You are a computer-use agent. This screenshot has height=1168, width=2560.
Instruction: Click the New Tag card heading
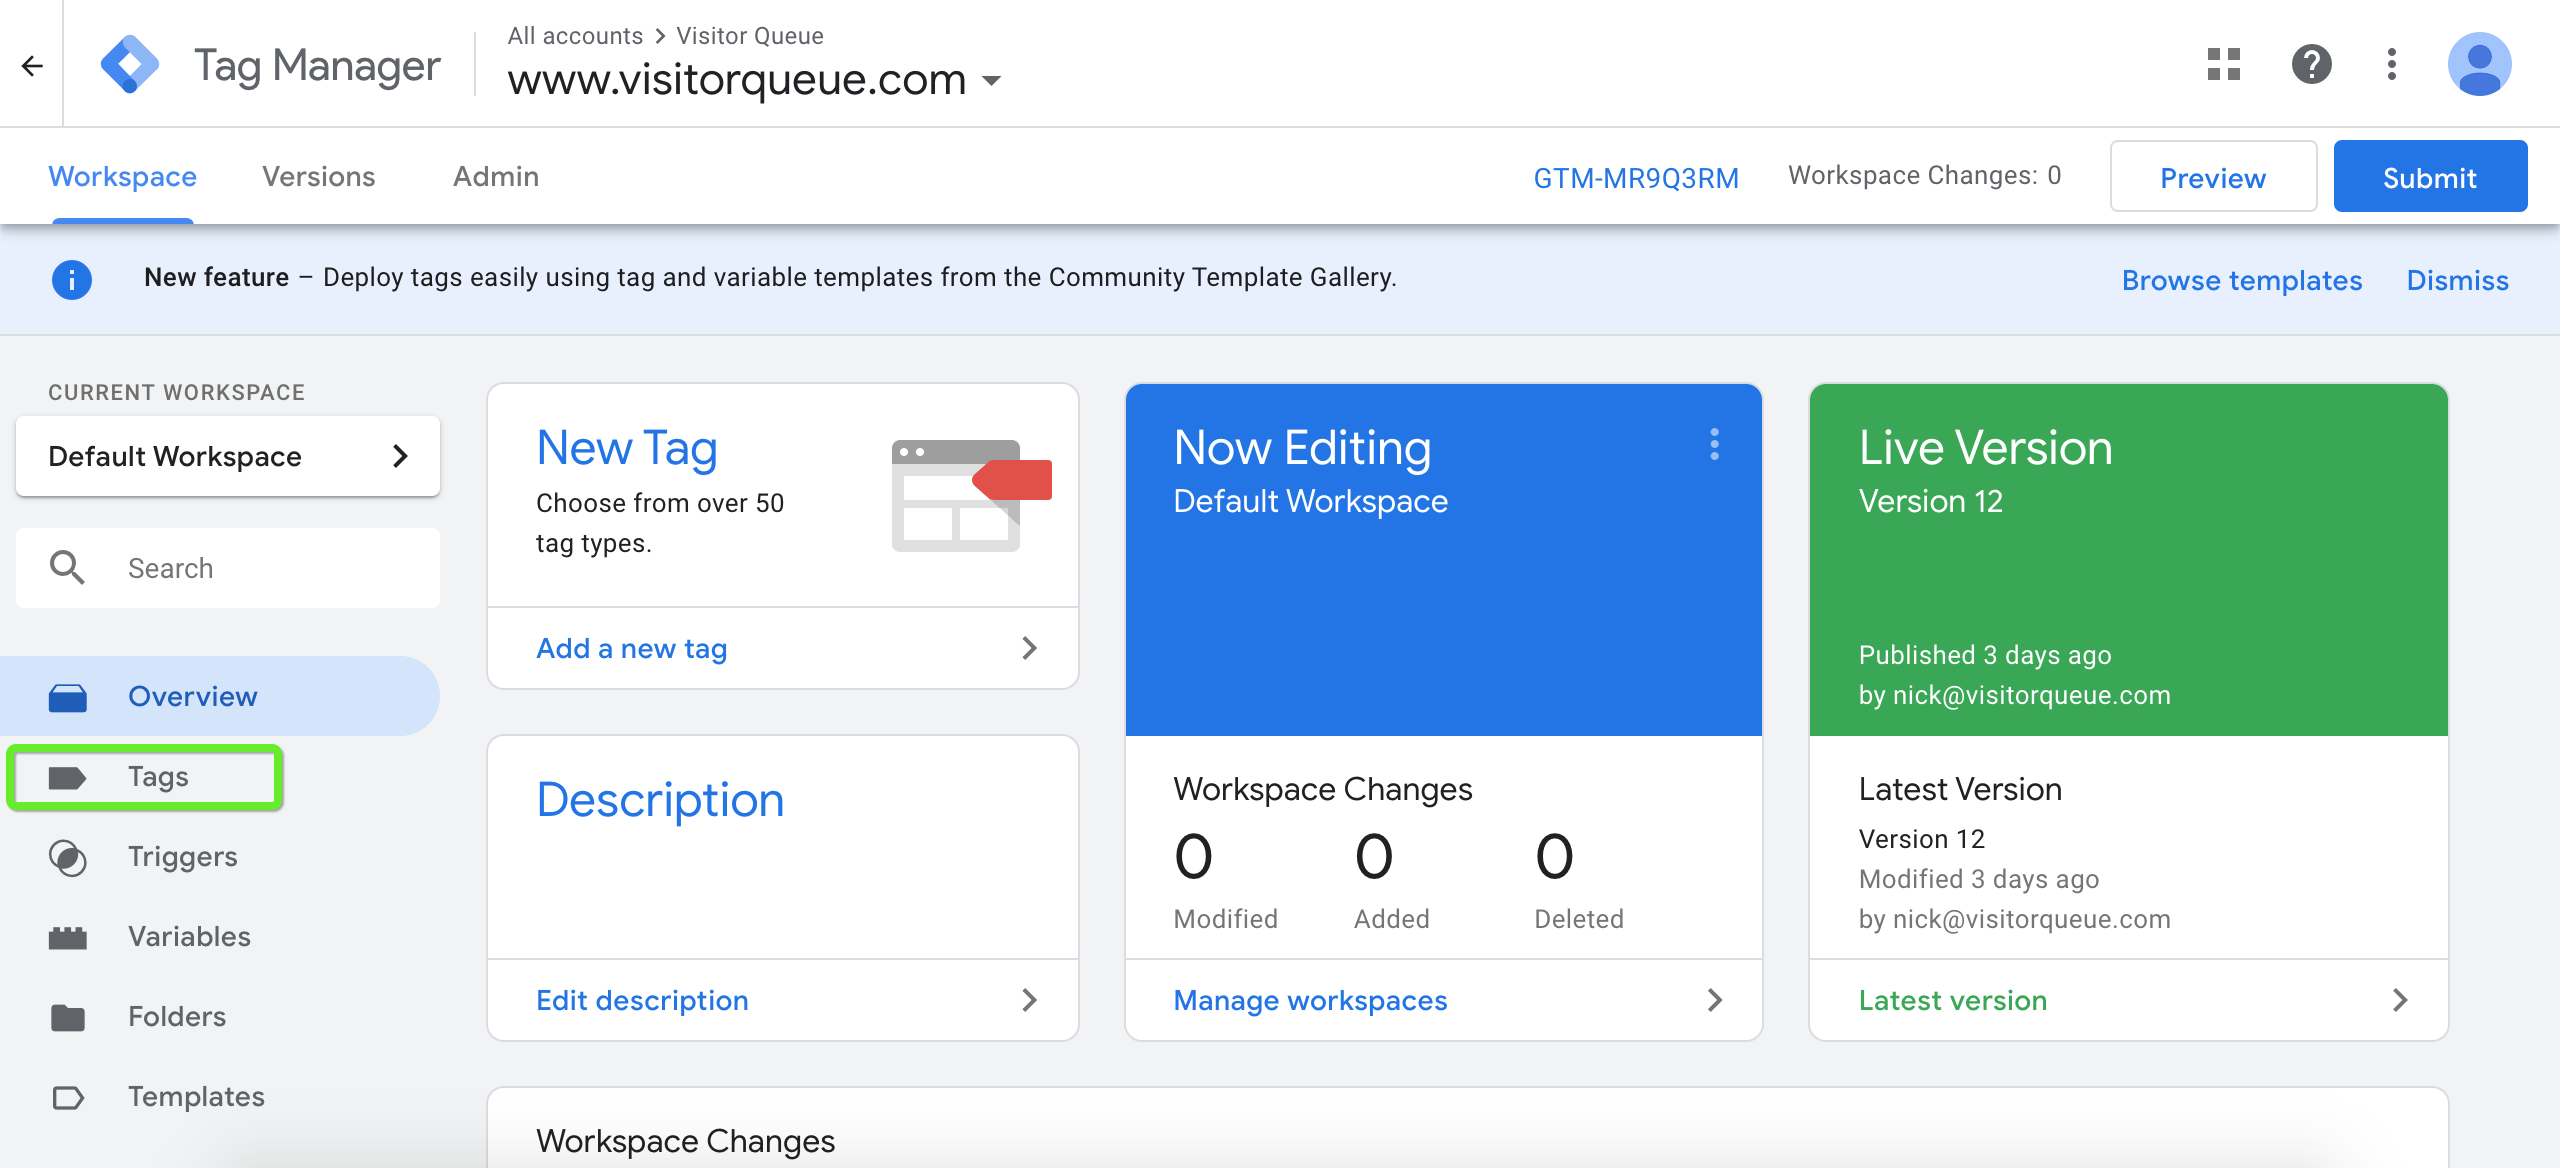pos(627,448)
